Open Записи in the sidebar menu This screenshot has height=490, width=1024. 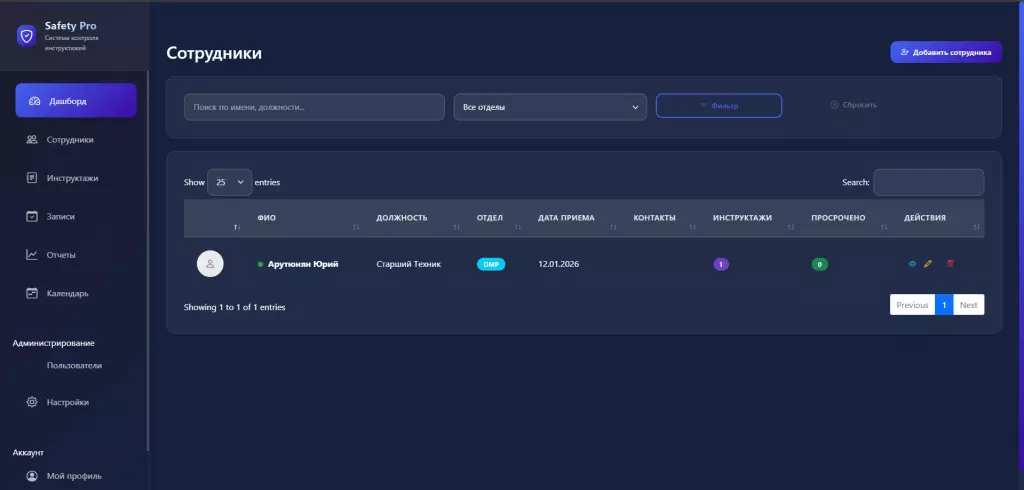tap(60, 216)
